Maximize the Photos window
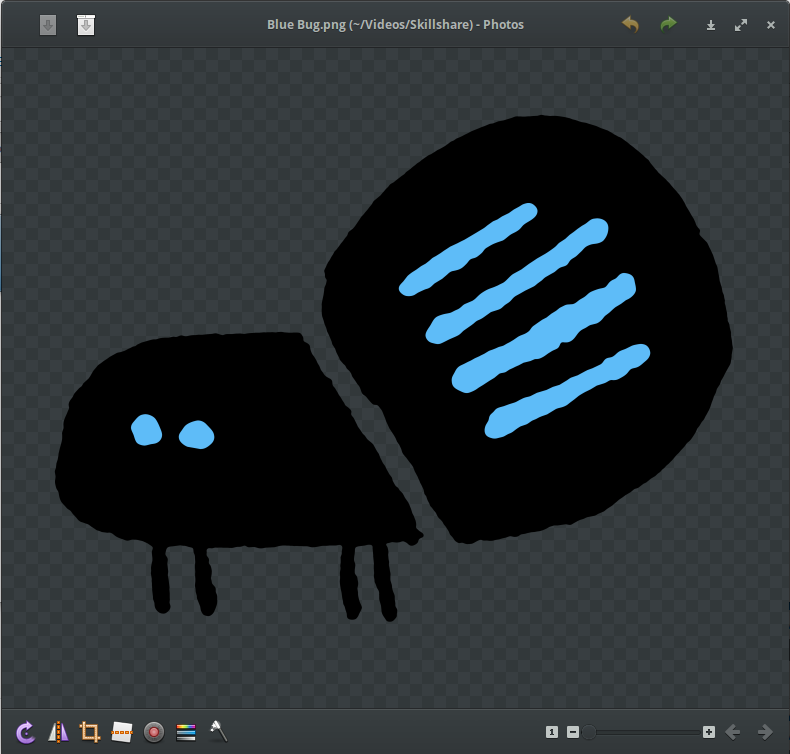The width and height of the screenshot is (790, 754). pyautogui.click(x=741, y=25)
